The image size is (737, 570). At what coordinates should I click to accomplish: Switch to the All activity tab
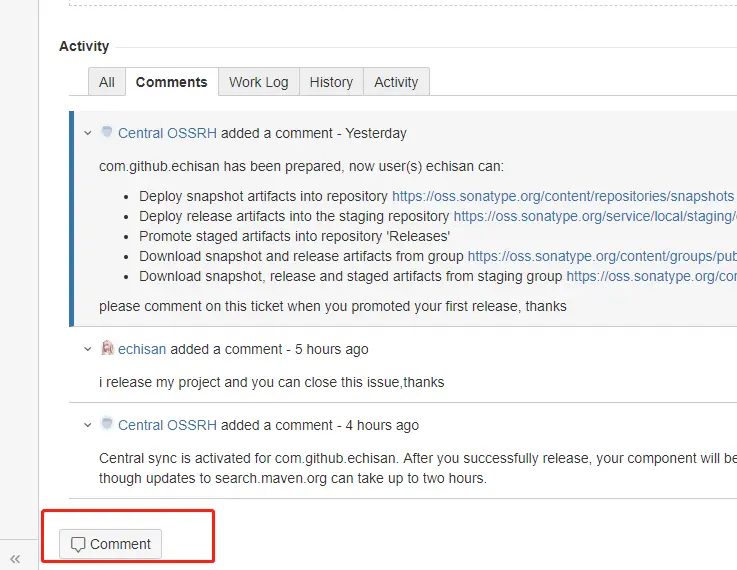click(x=107, y=82)
